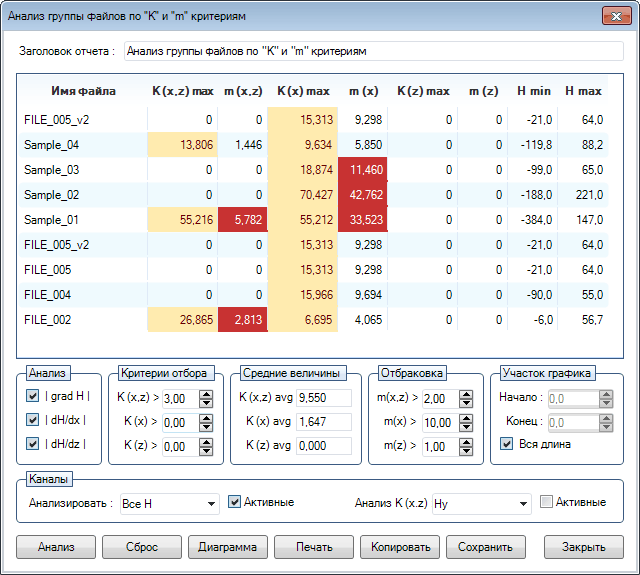Toggle the | grad H | checkbox
Viewport: 640px width, 575px height.
[x=34, y=396]
